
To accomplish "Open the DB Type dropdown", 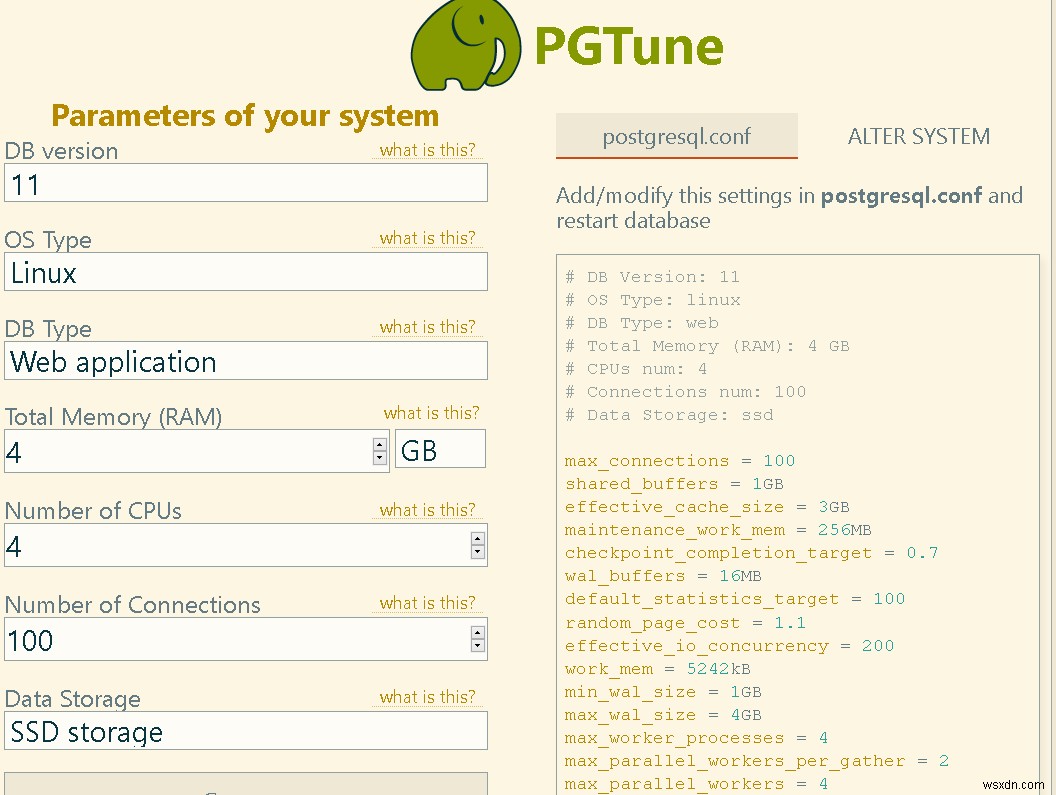I will [x=246, y=361].
